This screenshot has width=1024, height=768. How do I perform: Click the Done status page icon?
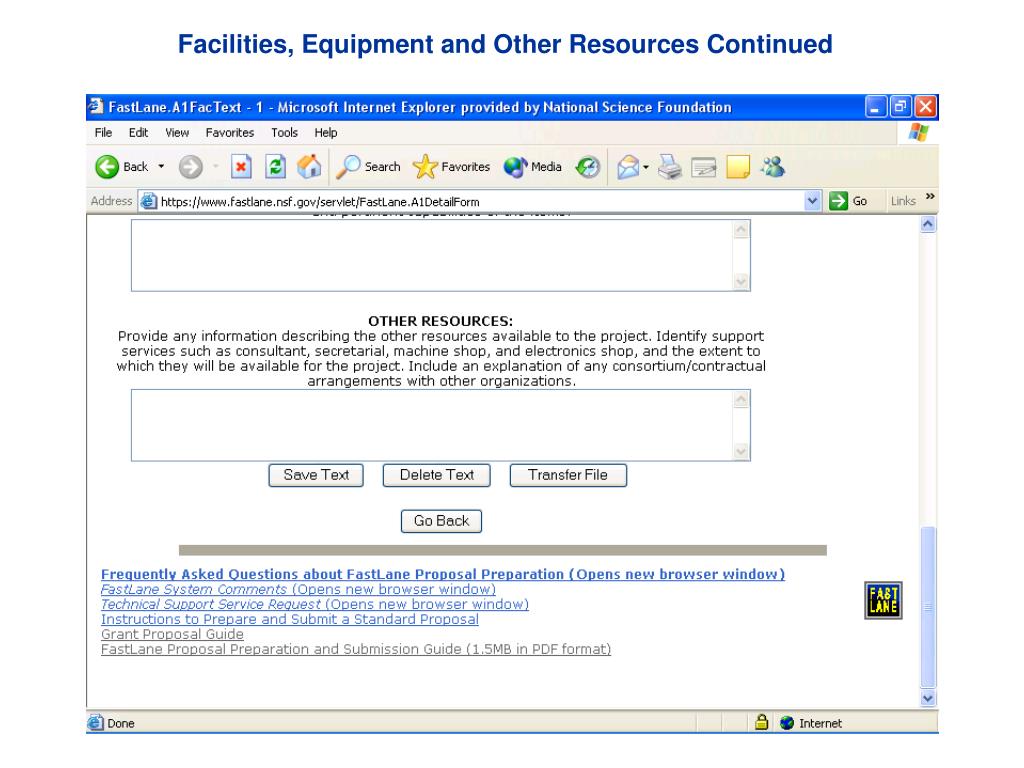[95, 723]
